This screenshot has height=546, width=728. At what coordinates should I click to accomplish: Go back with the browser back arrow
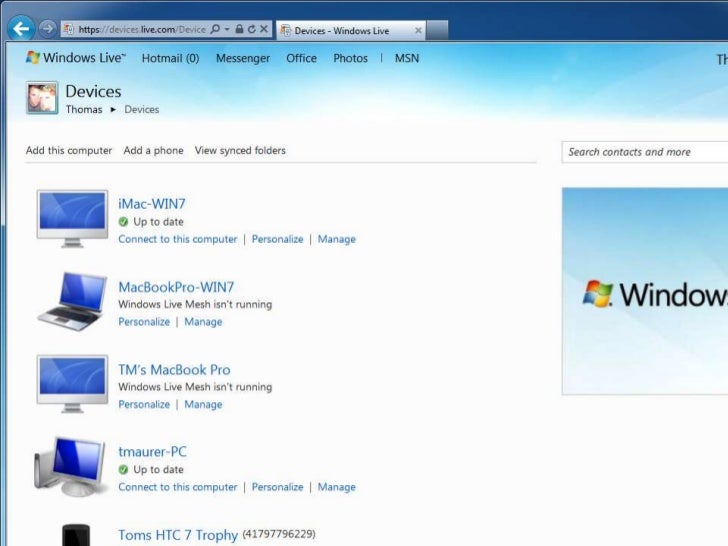pos(21,29)
